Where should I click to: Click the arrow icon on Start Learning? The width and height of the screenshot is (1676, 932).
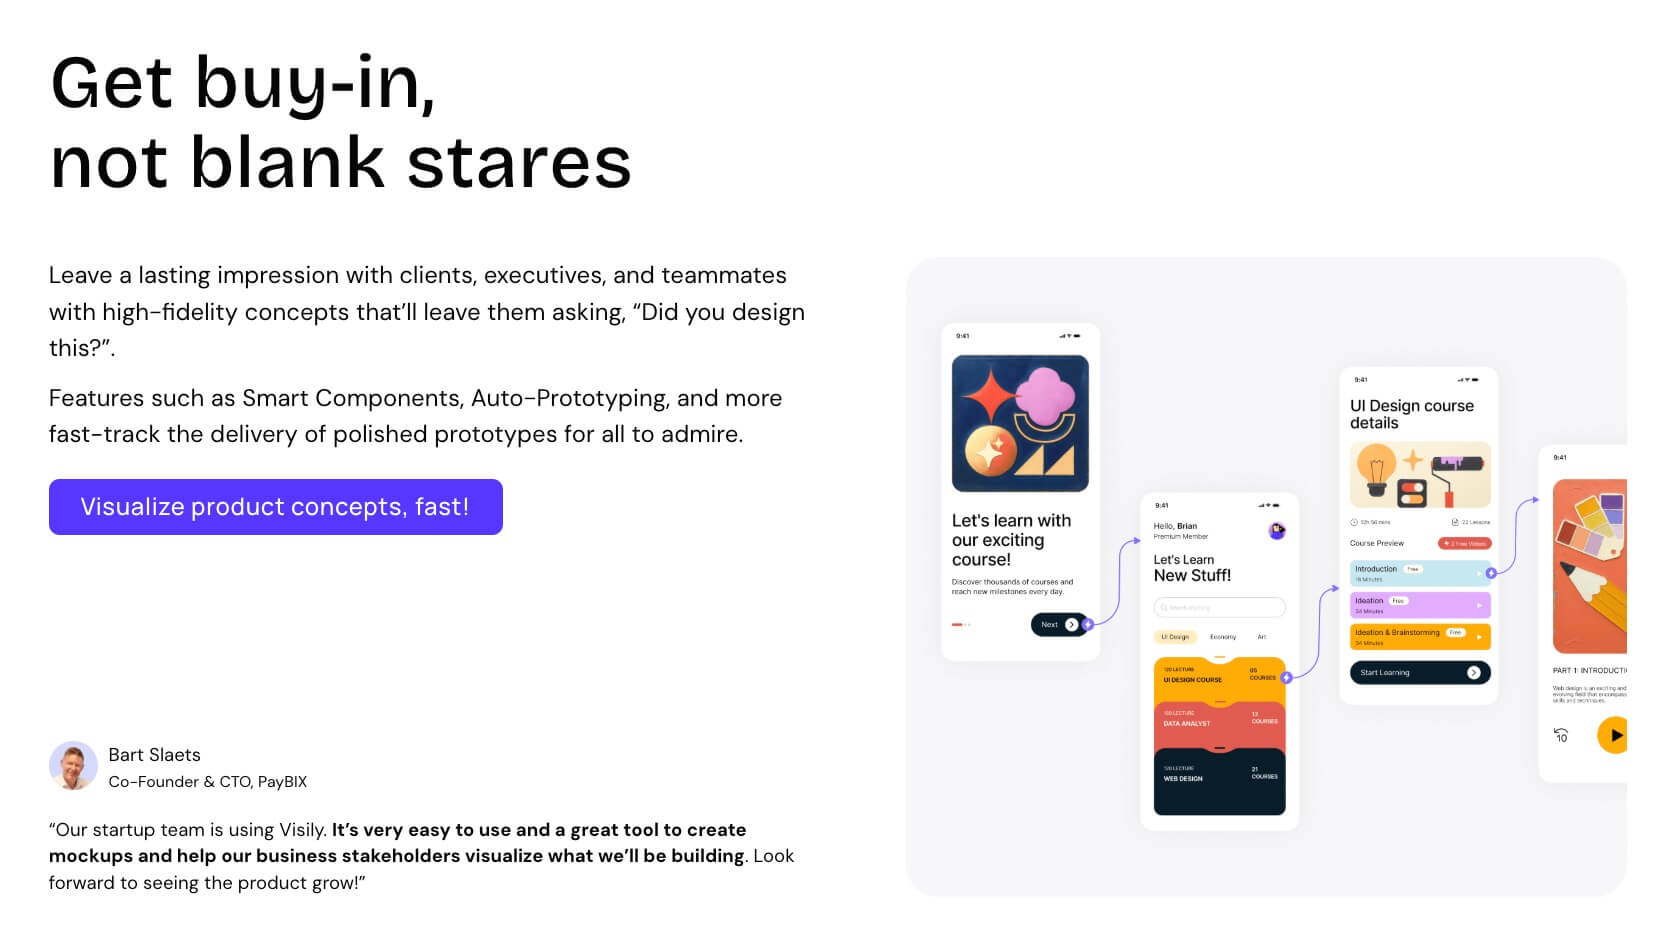1473,673
